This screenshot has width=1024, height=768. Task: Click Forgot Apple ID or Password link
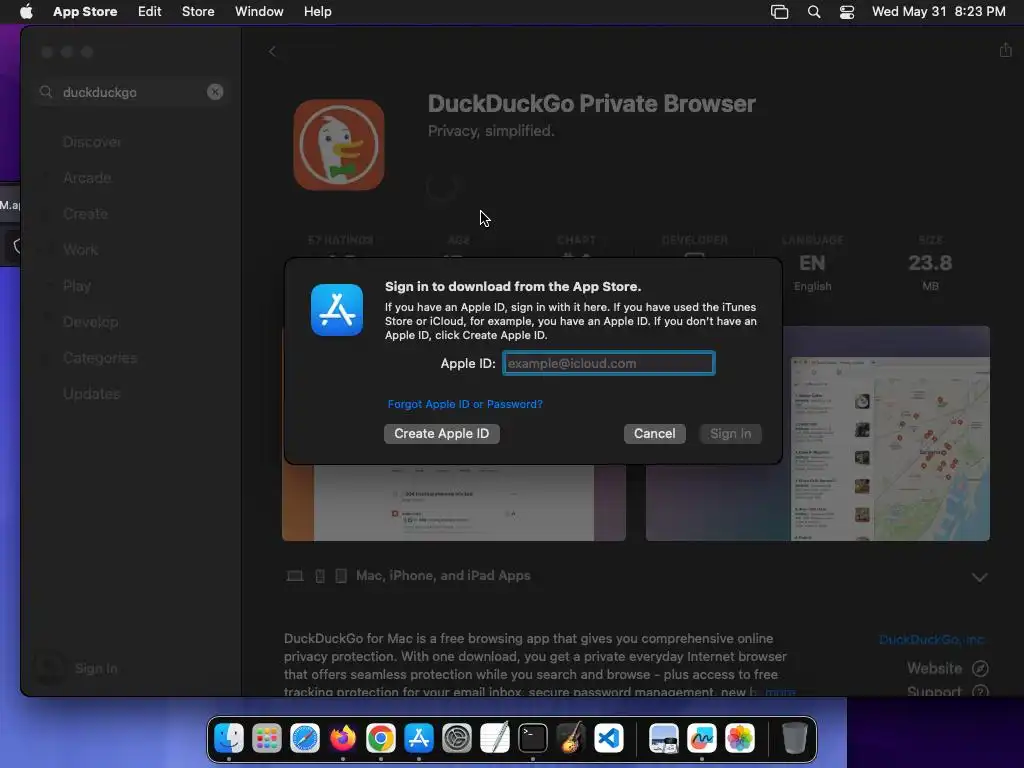coord(465,404)
